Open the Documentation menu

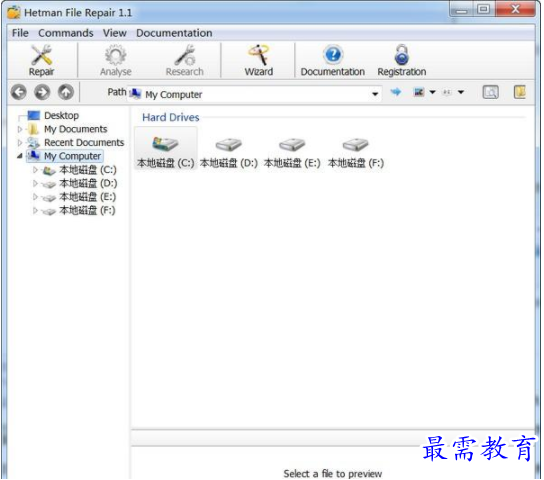[174, 33]
